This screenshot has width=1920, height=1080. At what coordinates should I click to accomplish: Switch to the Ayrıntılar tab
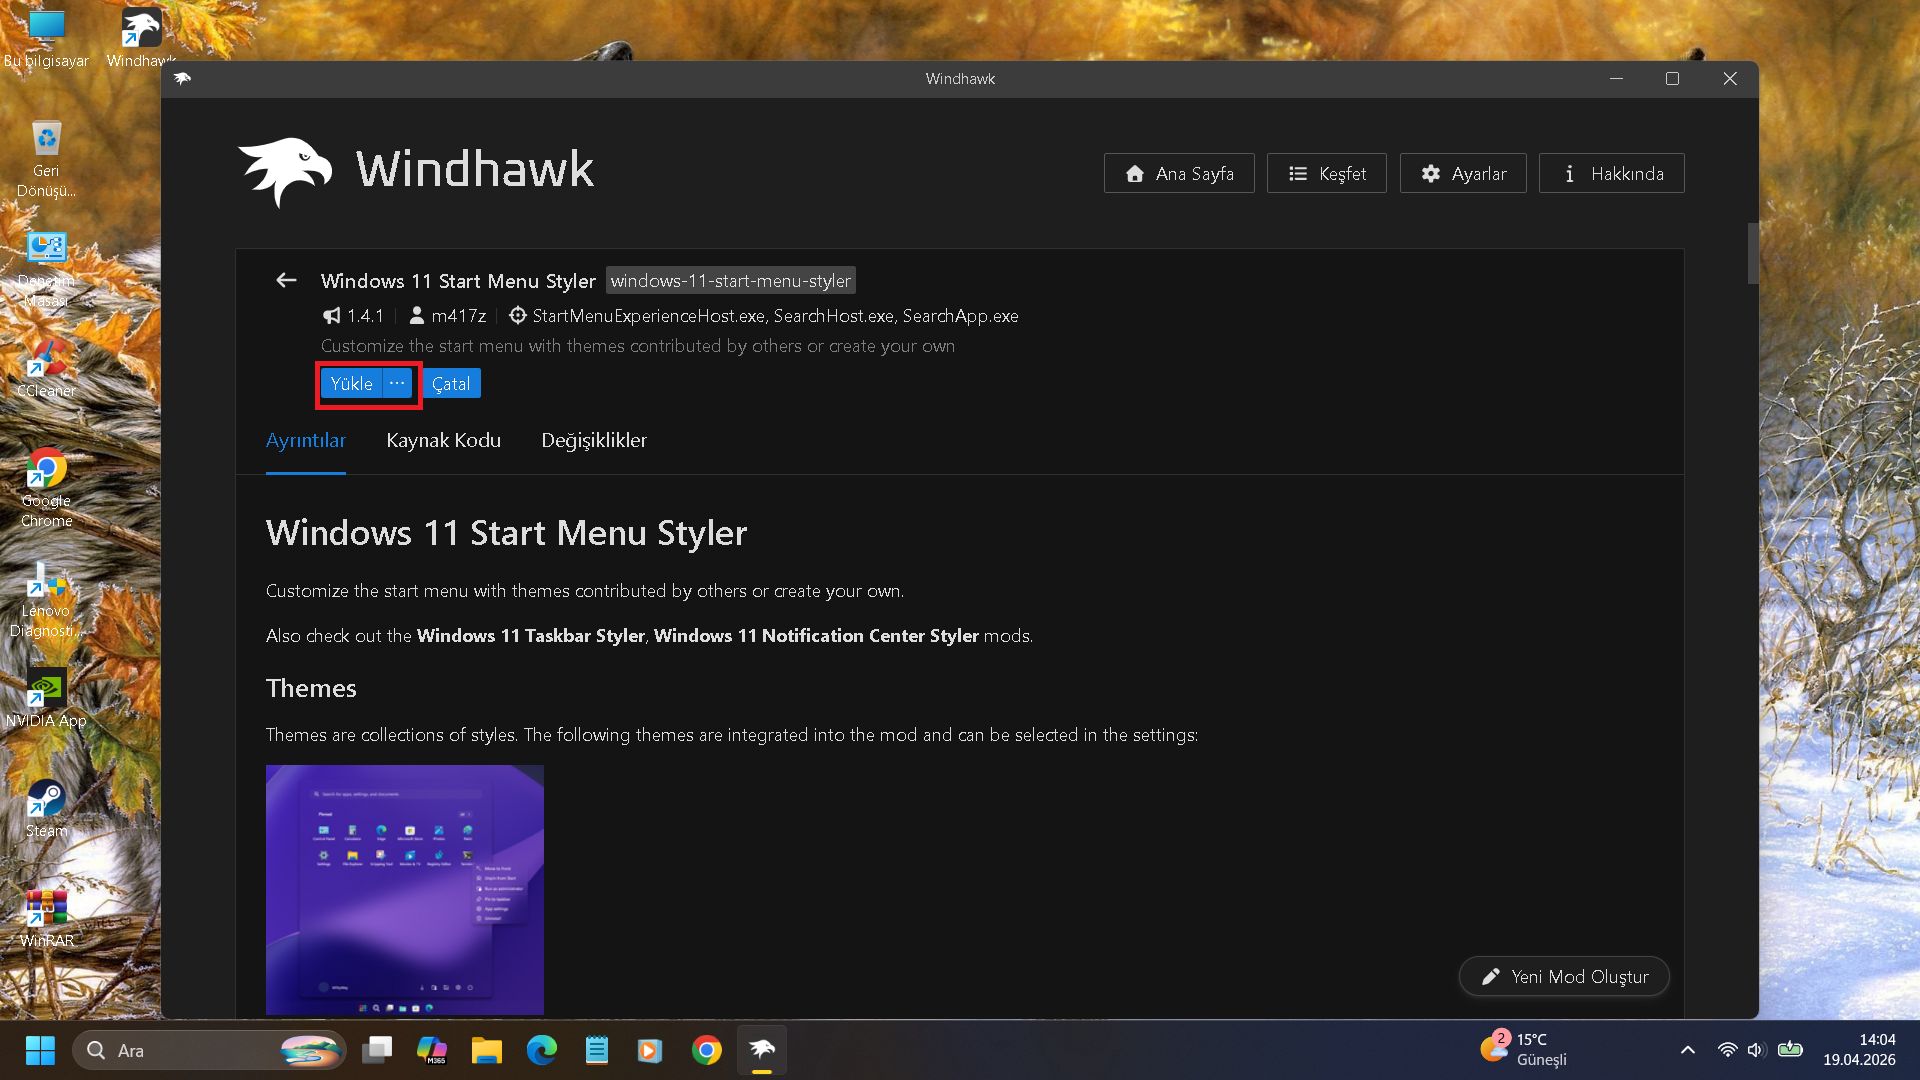click(x=306, y=441)
